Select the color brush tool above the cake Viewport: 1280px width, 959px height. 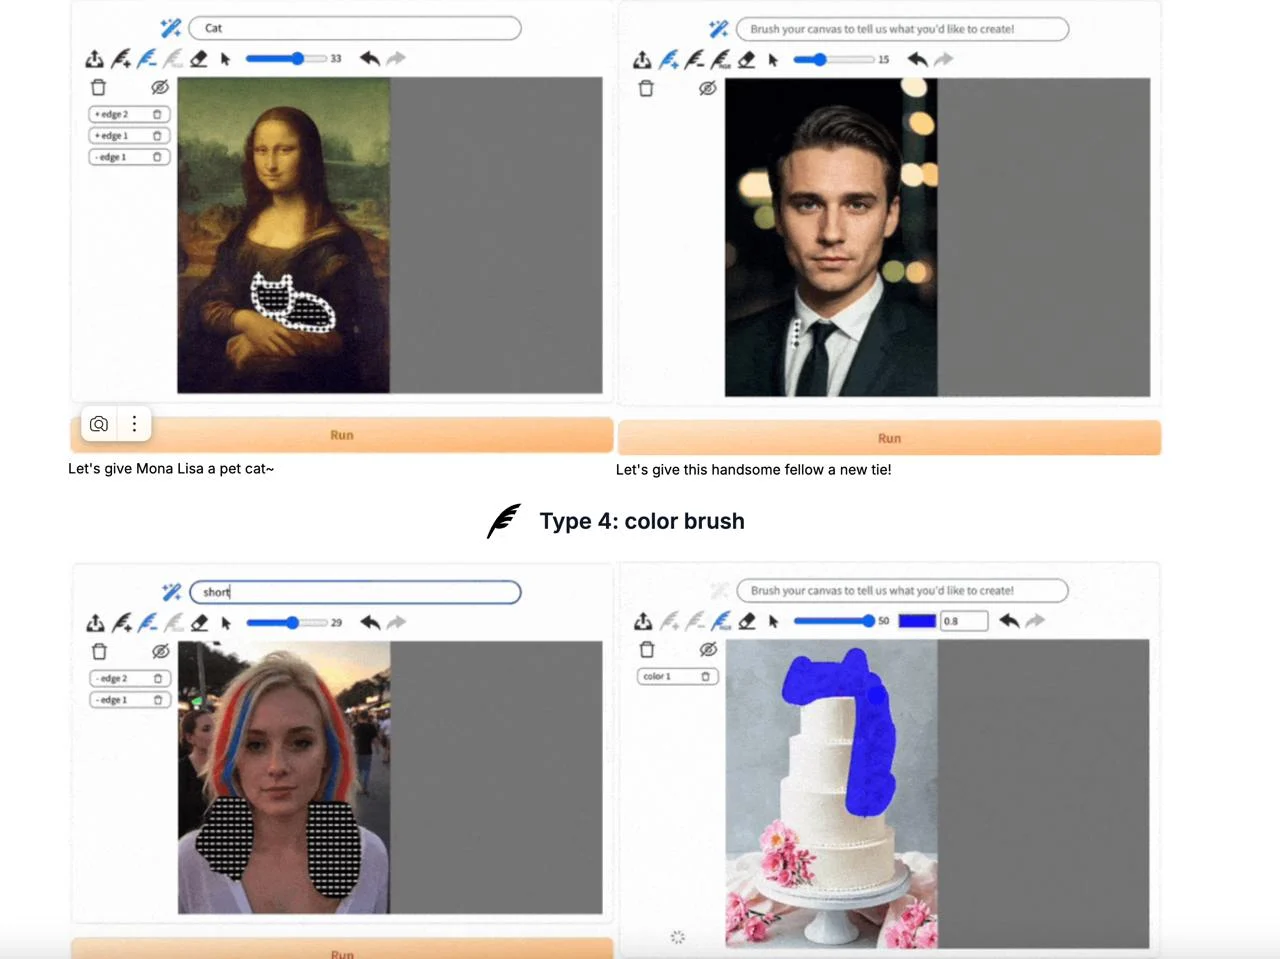pyautogui.click(x=721, y=621)
